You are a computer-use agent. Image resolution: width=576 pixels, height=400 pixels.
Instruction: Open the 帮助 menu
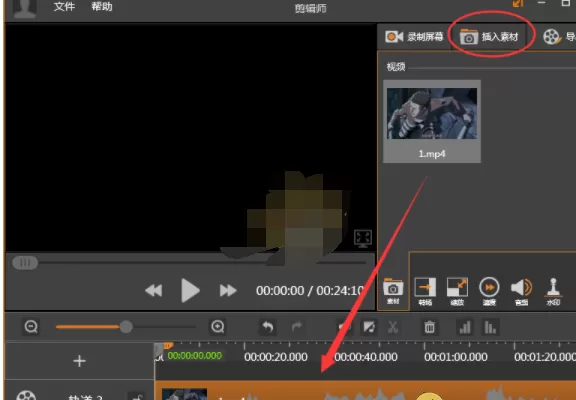coord(102,7)
